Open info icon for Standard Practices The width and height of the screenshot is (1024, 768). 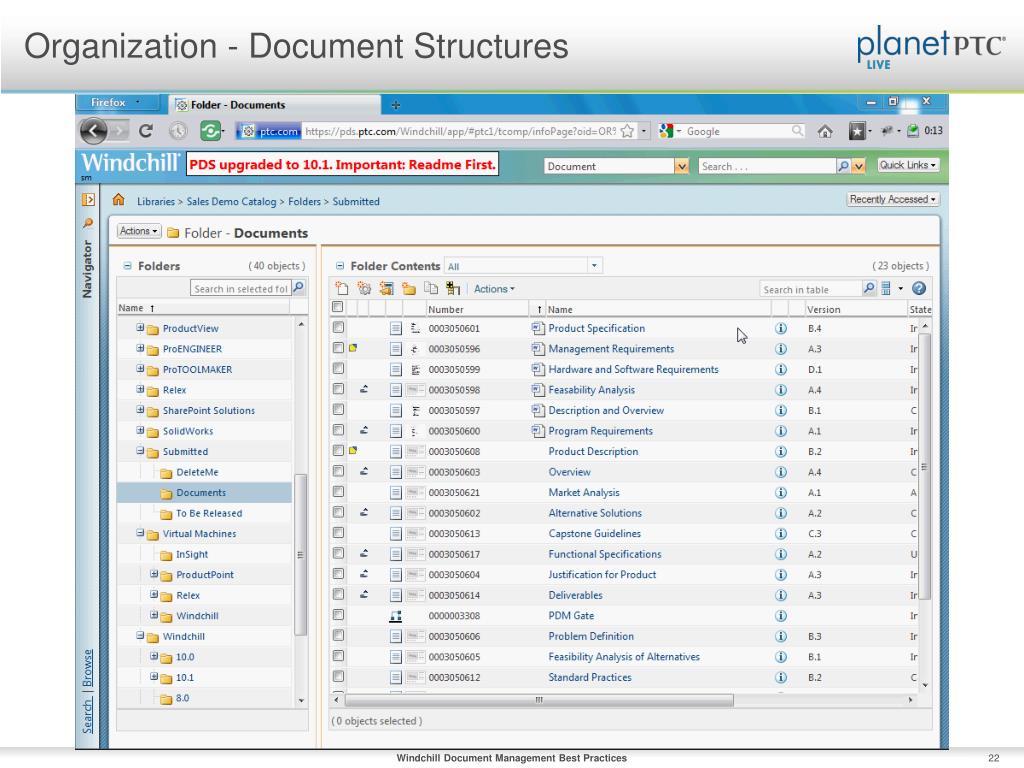780,677
